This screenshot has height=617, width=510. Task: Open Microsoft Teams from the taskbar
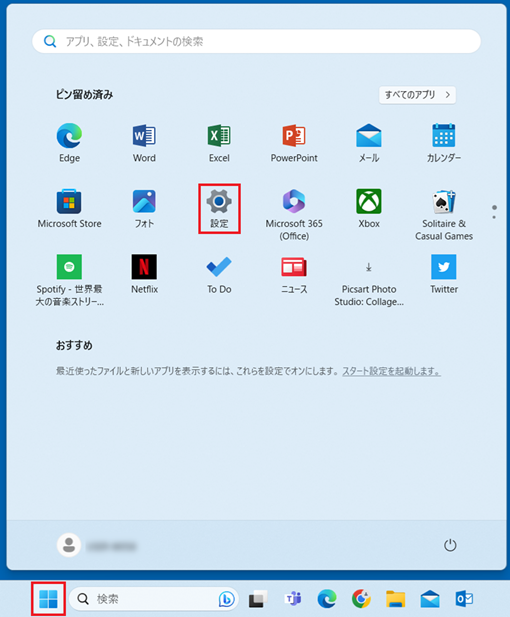click(293, 599)
